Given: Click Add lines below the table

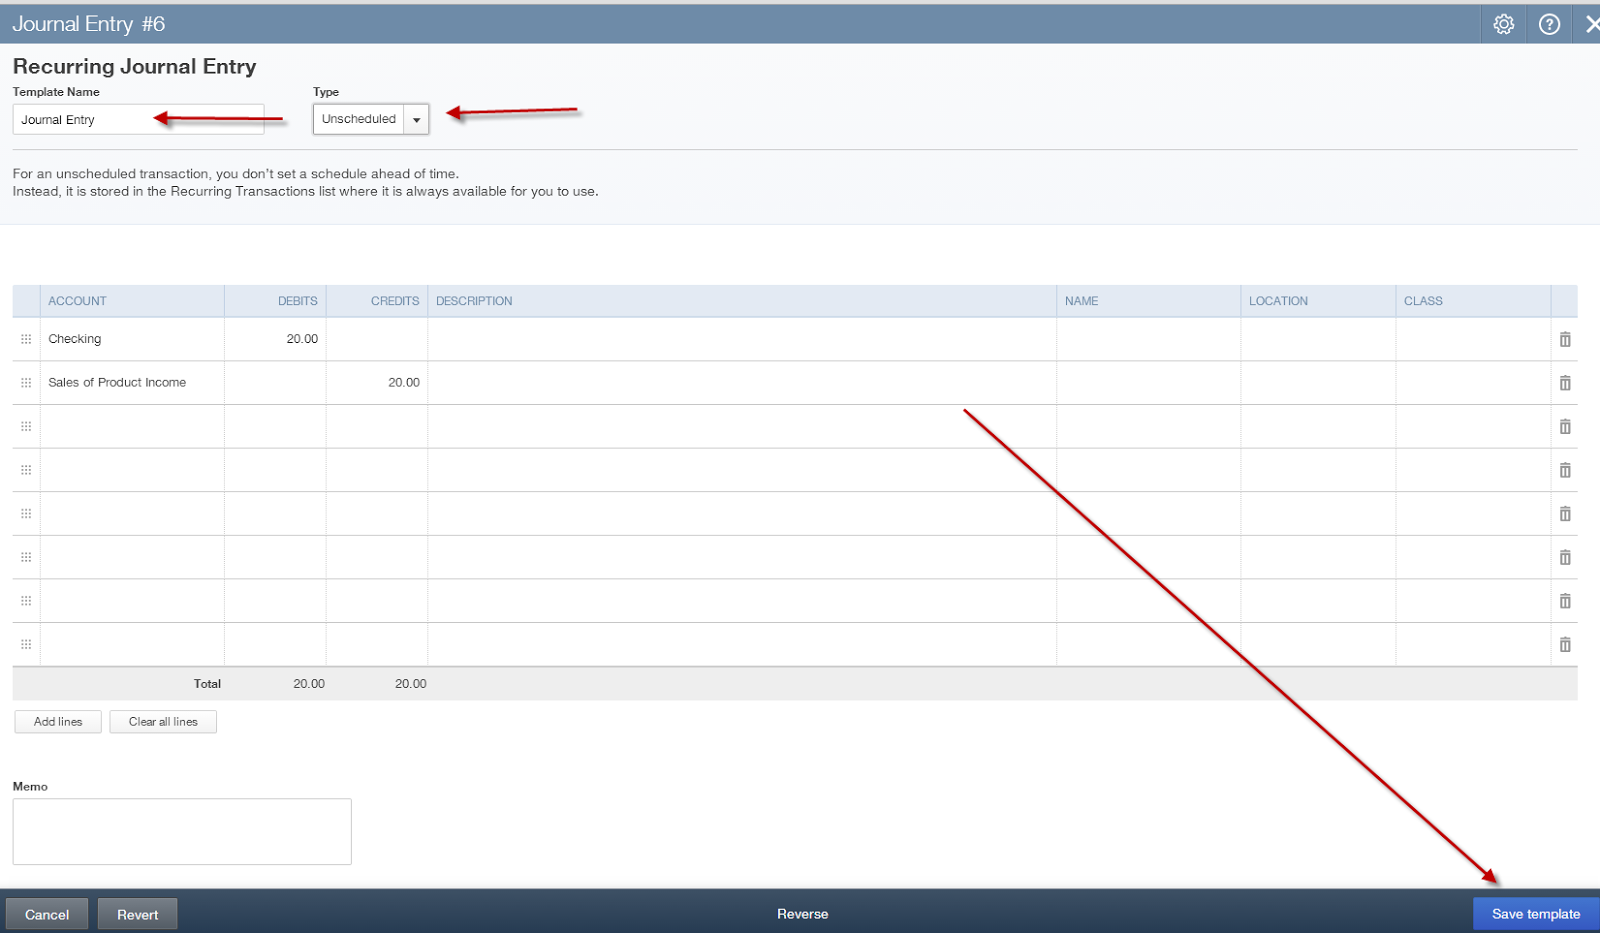Looking at the screenshot, I should pyautogui.click(x=57, y=721).
